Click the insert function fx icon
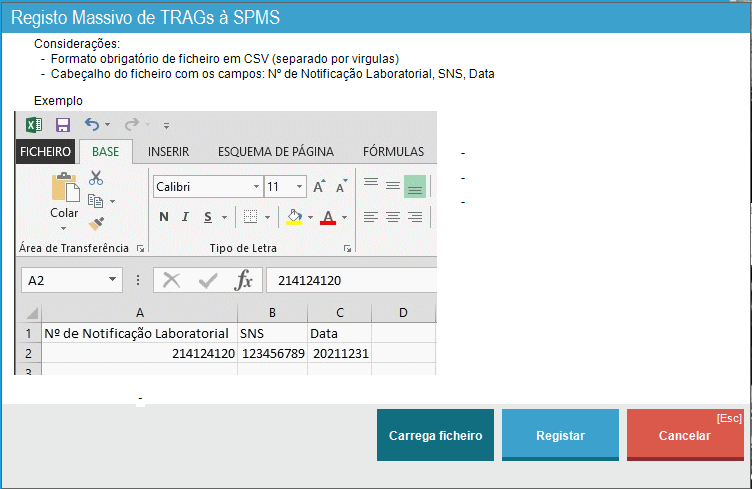Image resolution: width=752 pixels, height=489 pixels. (x=243, y=281)
